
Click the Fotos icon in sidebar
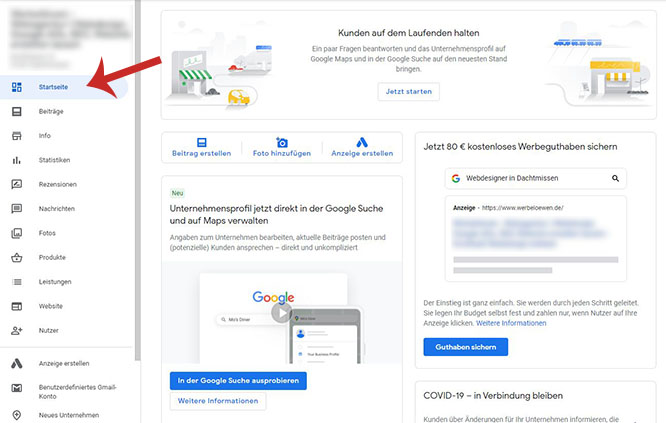pos(17,233)
